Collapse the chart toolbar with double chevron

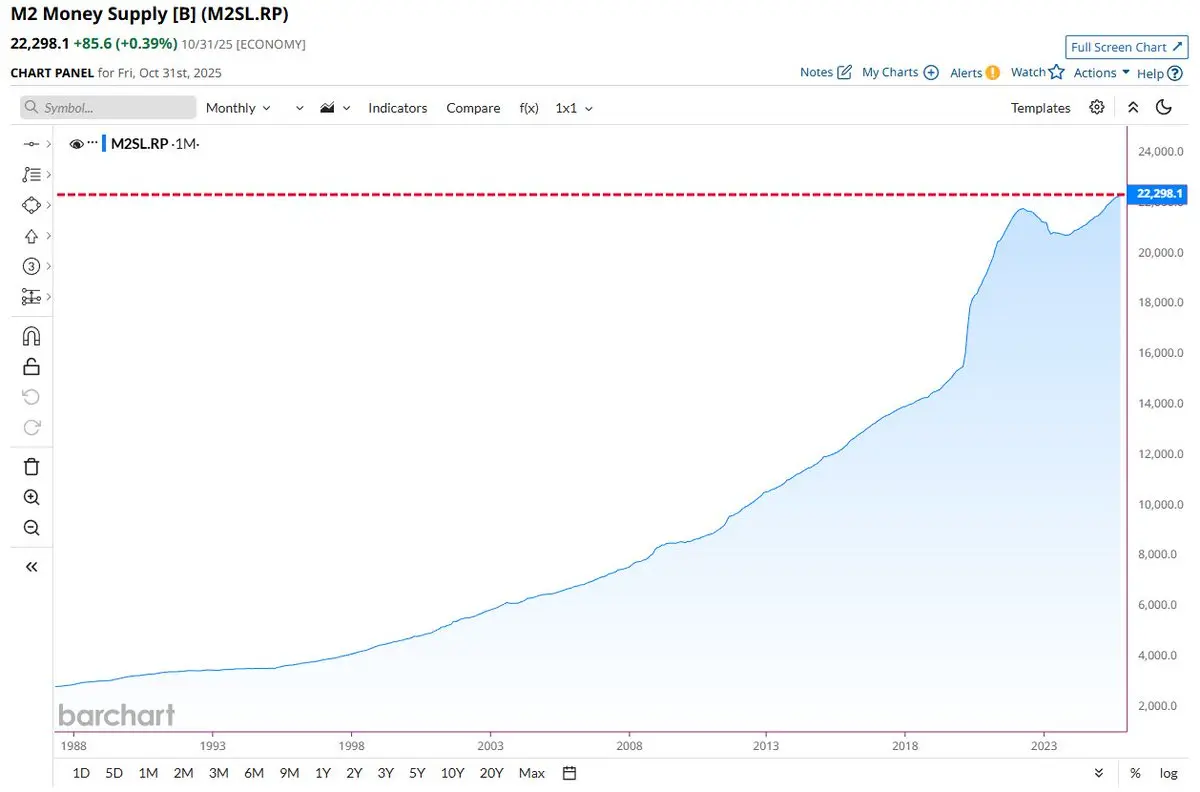1132,107
